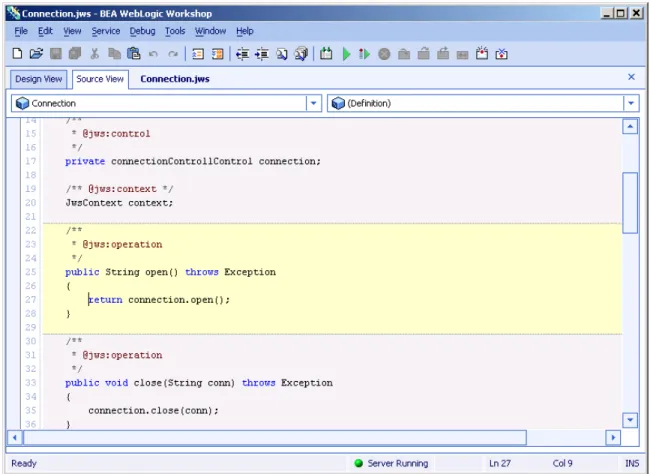The height and width of the screenshot is (474, 650).
Task: Click 'Col 9' in status bar
Action: (563, 463)
